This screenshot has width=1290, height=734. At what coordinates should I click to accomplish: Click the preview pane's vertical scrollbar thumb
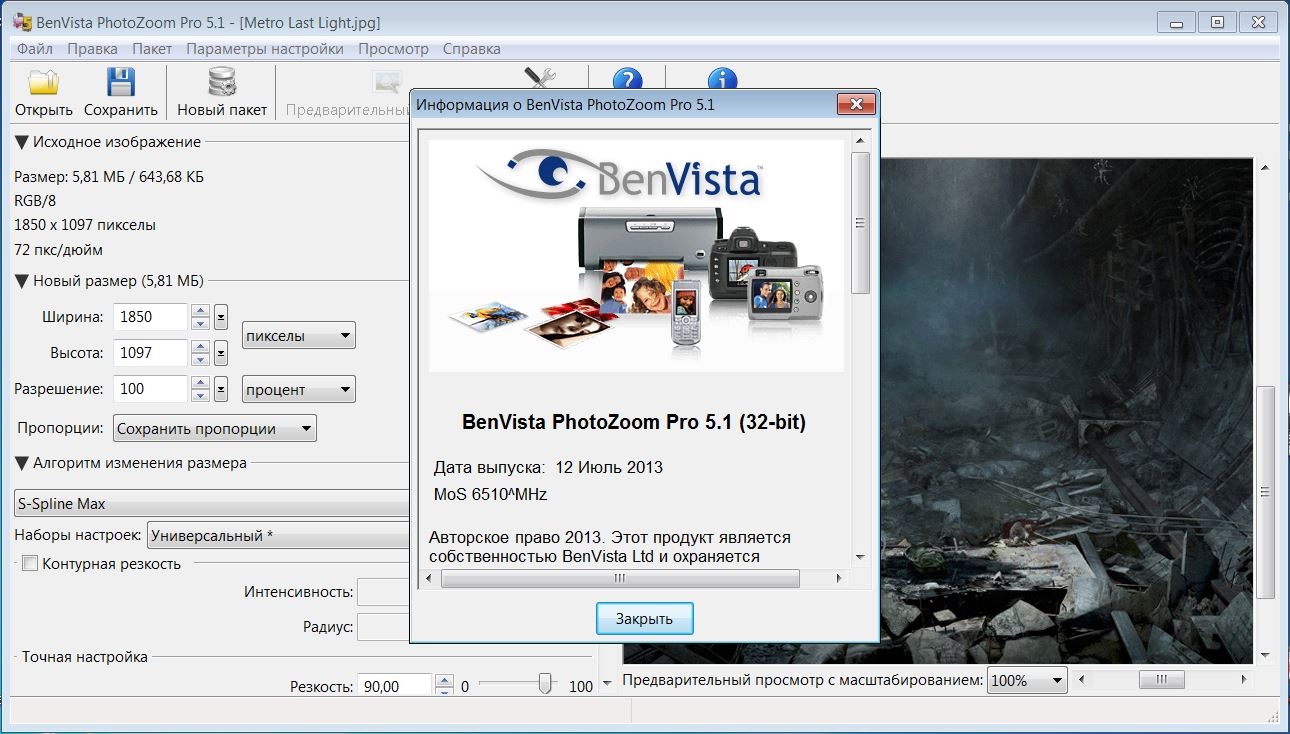pyautogui.click(x=1265, y=491)
